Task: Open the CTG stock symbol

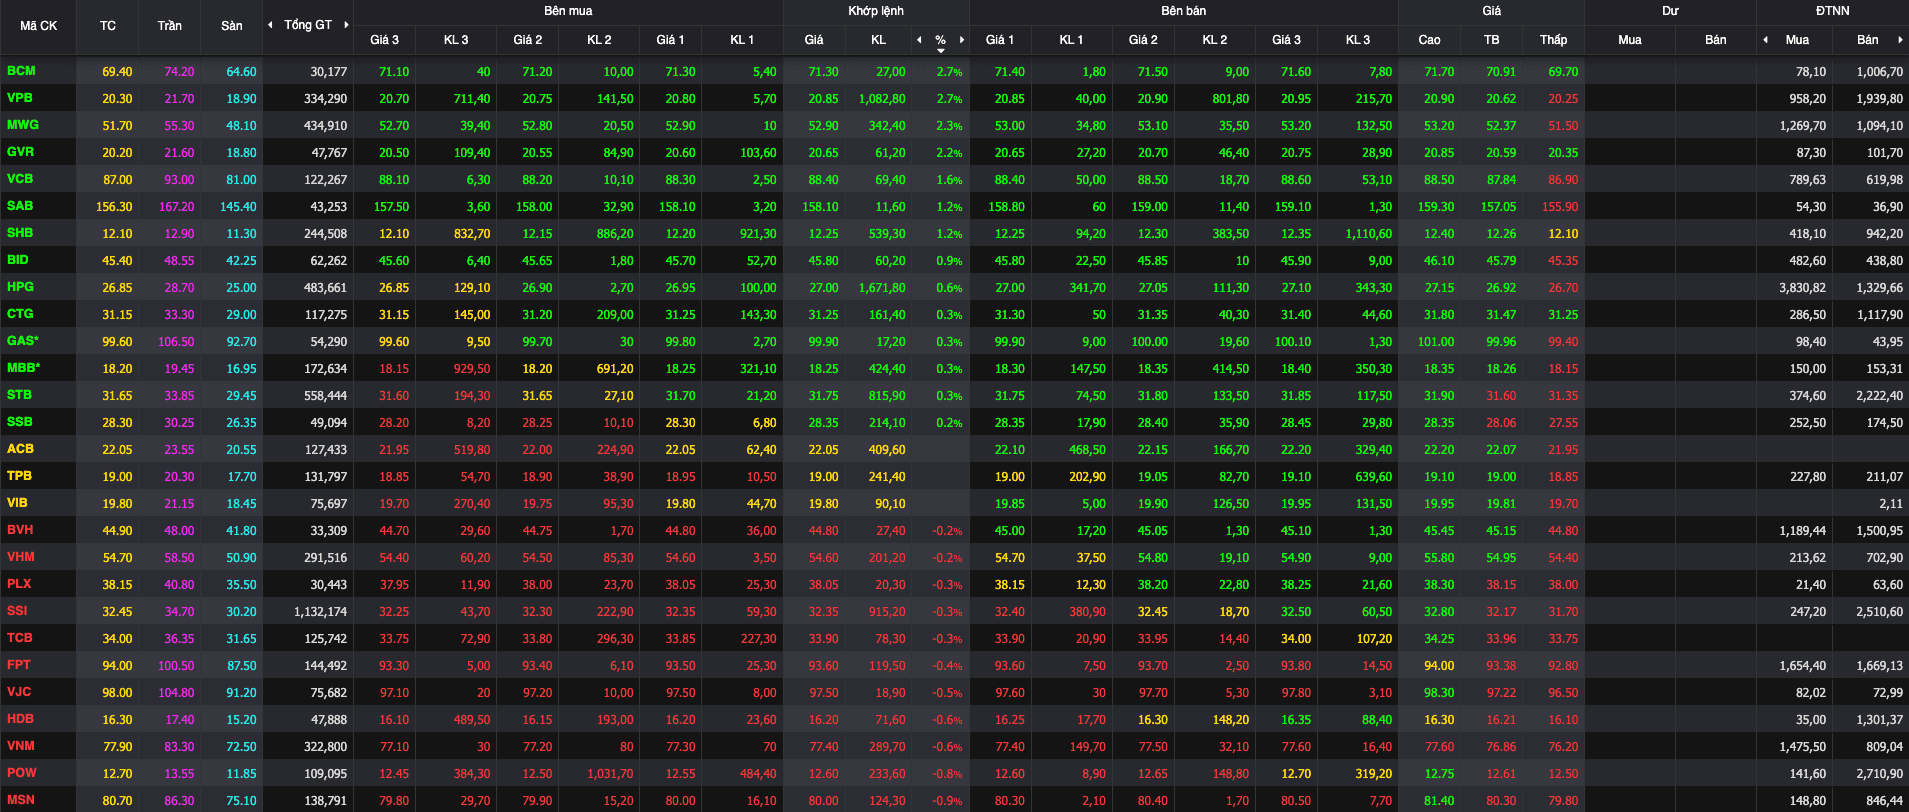Action: 20,314
